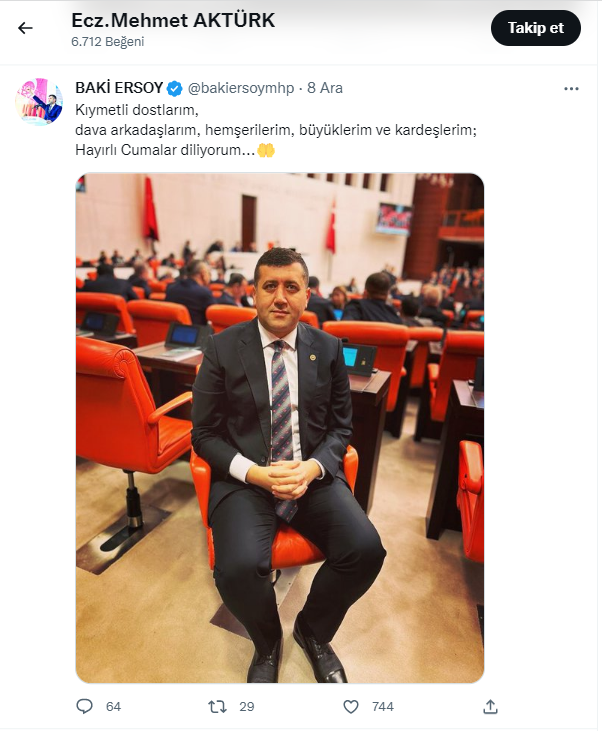Click the 29 retweets count
This screenshot has height=731, width=602.
[247, 707]
